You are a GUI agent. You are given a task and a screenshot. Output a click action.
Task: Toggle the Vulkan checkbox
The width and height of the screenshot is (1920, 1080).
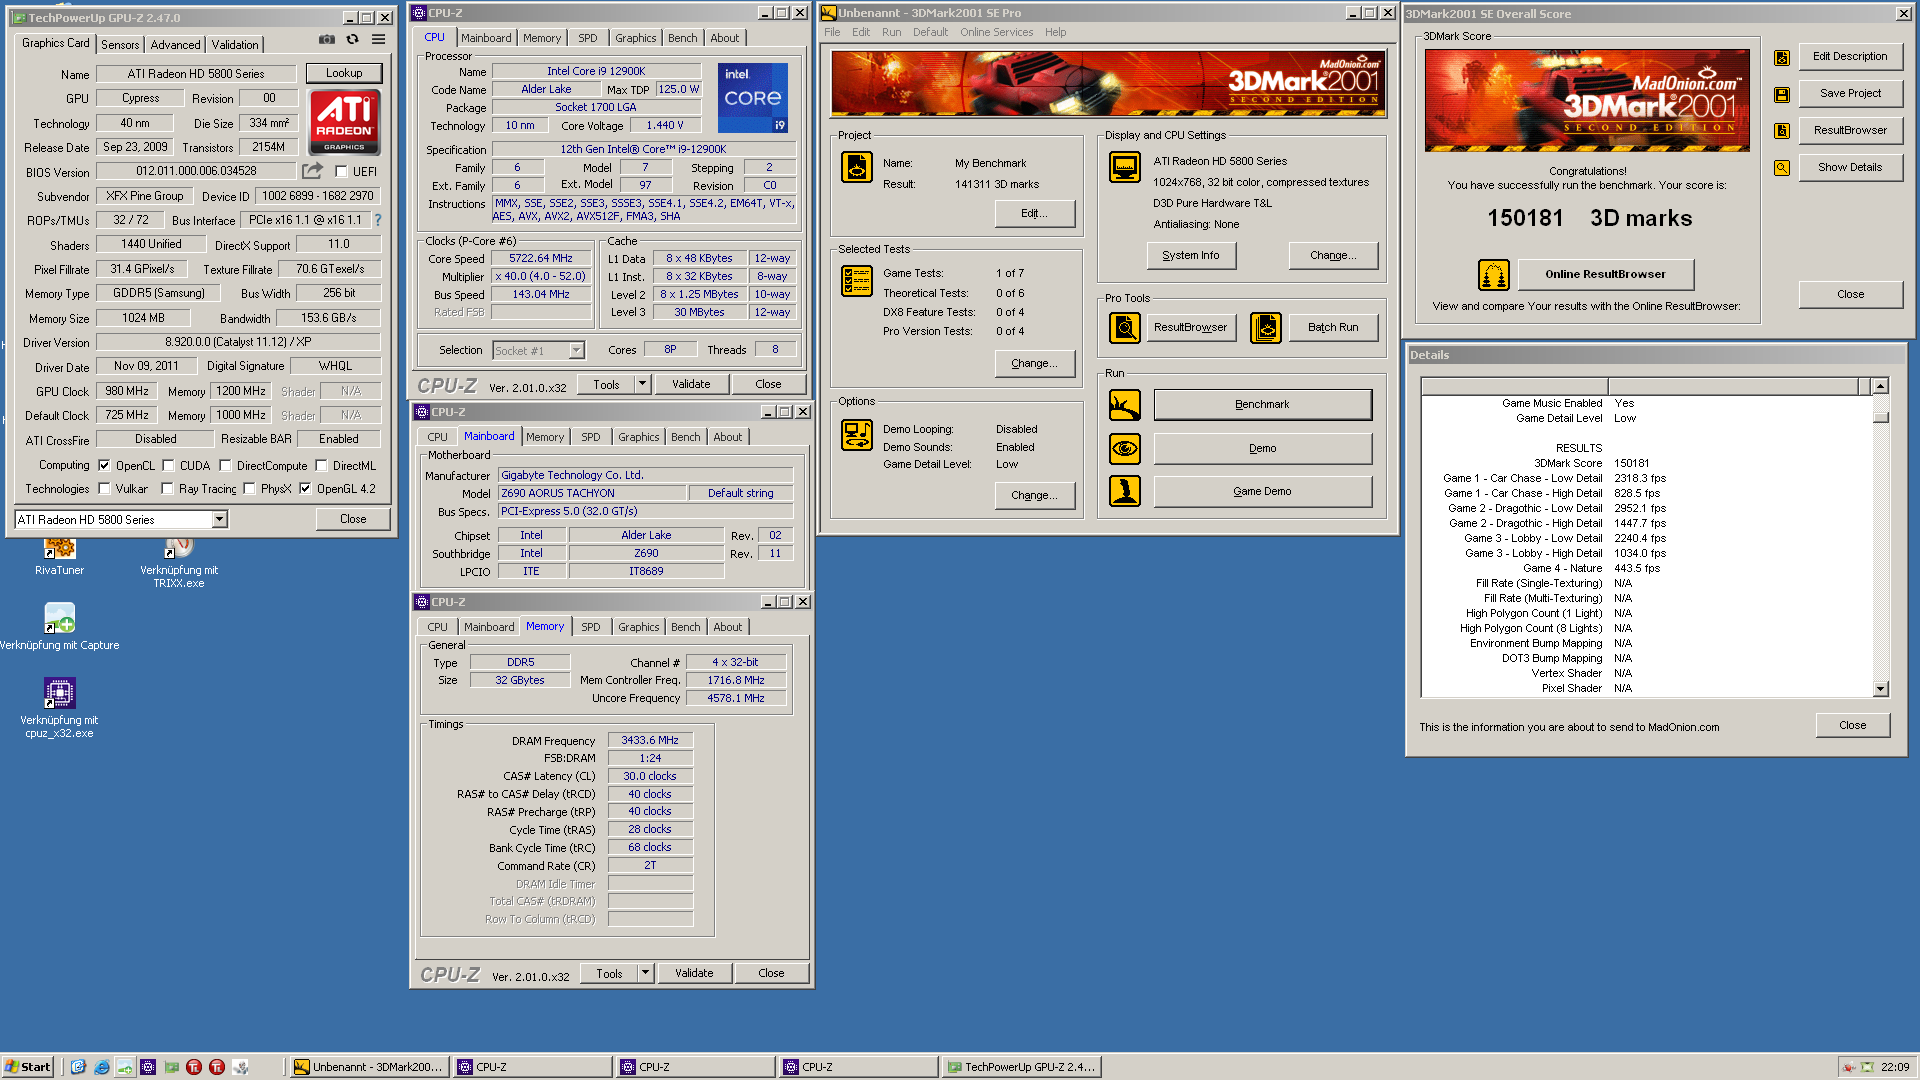104,489
